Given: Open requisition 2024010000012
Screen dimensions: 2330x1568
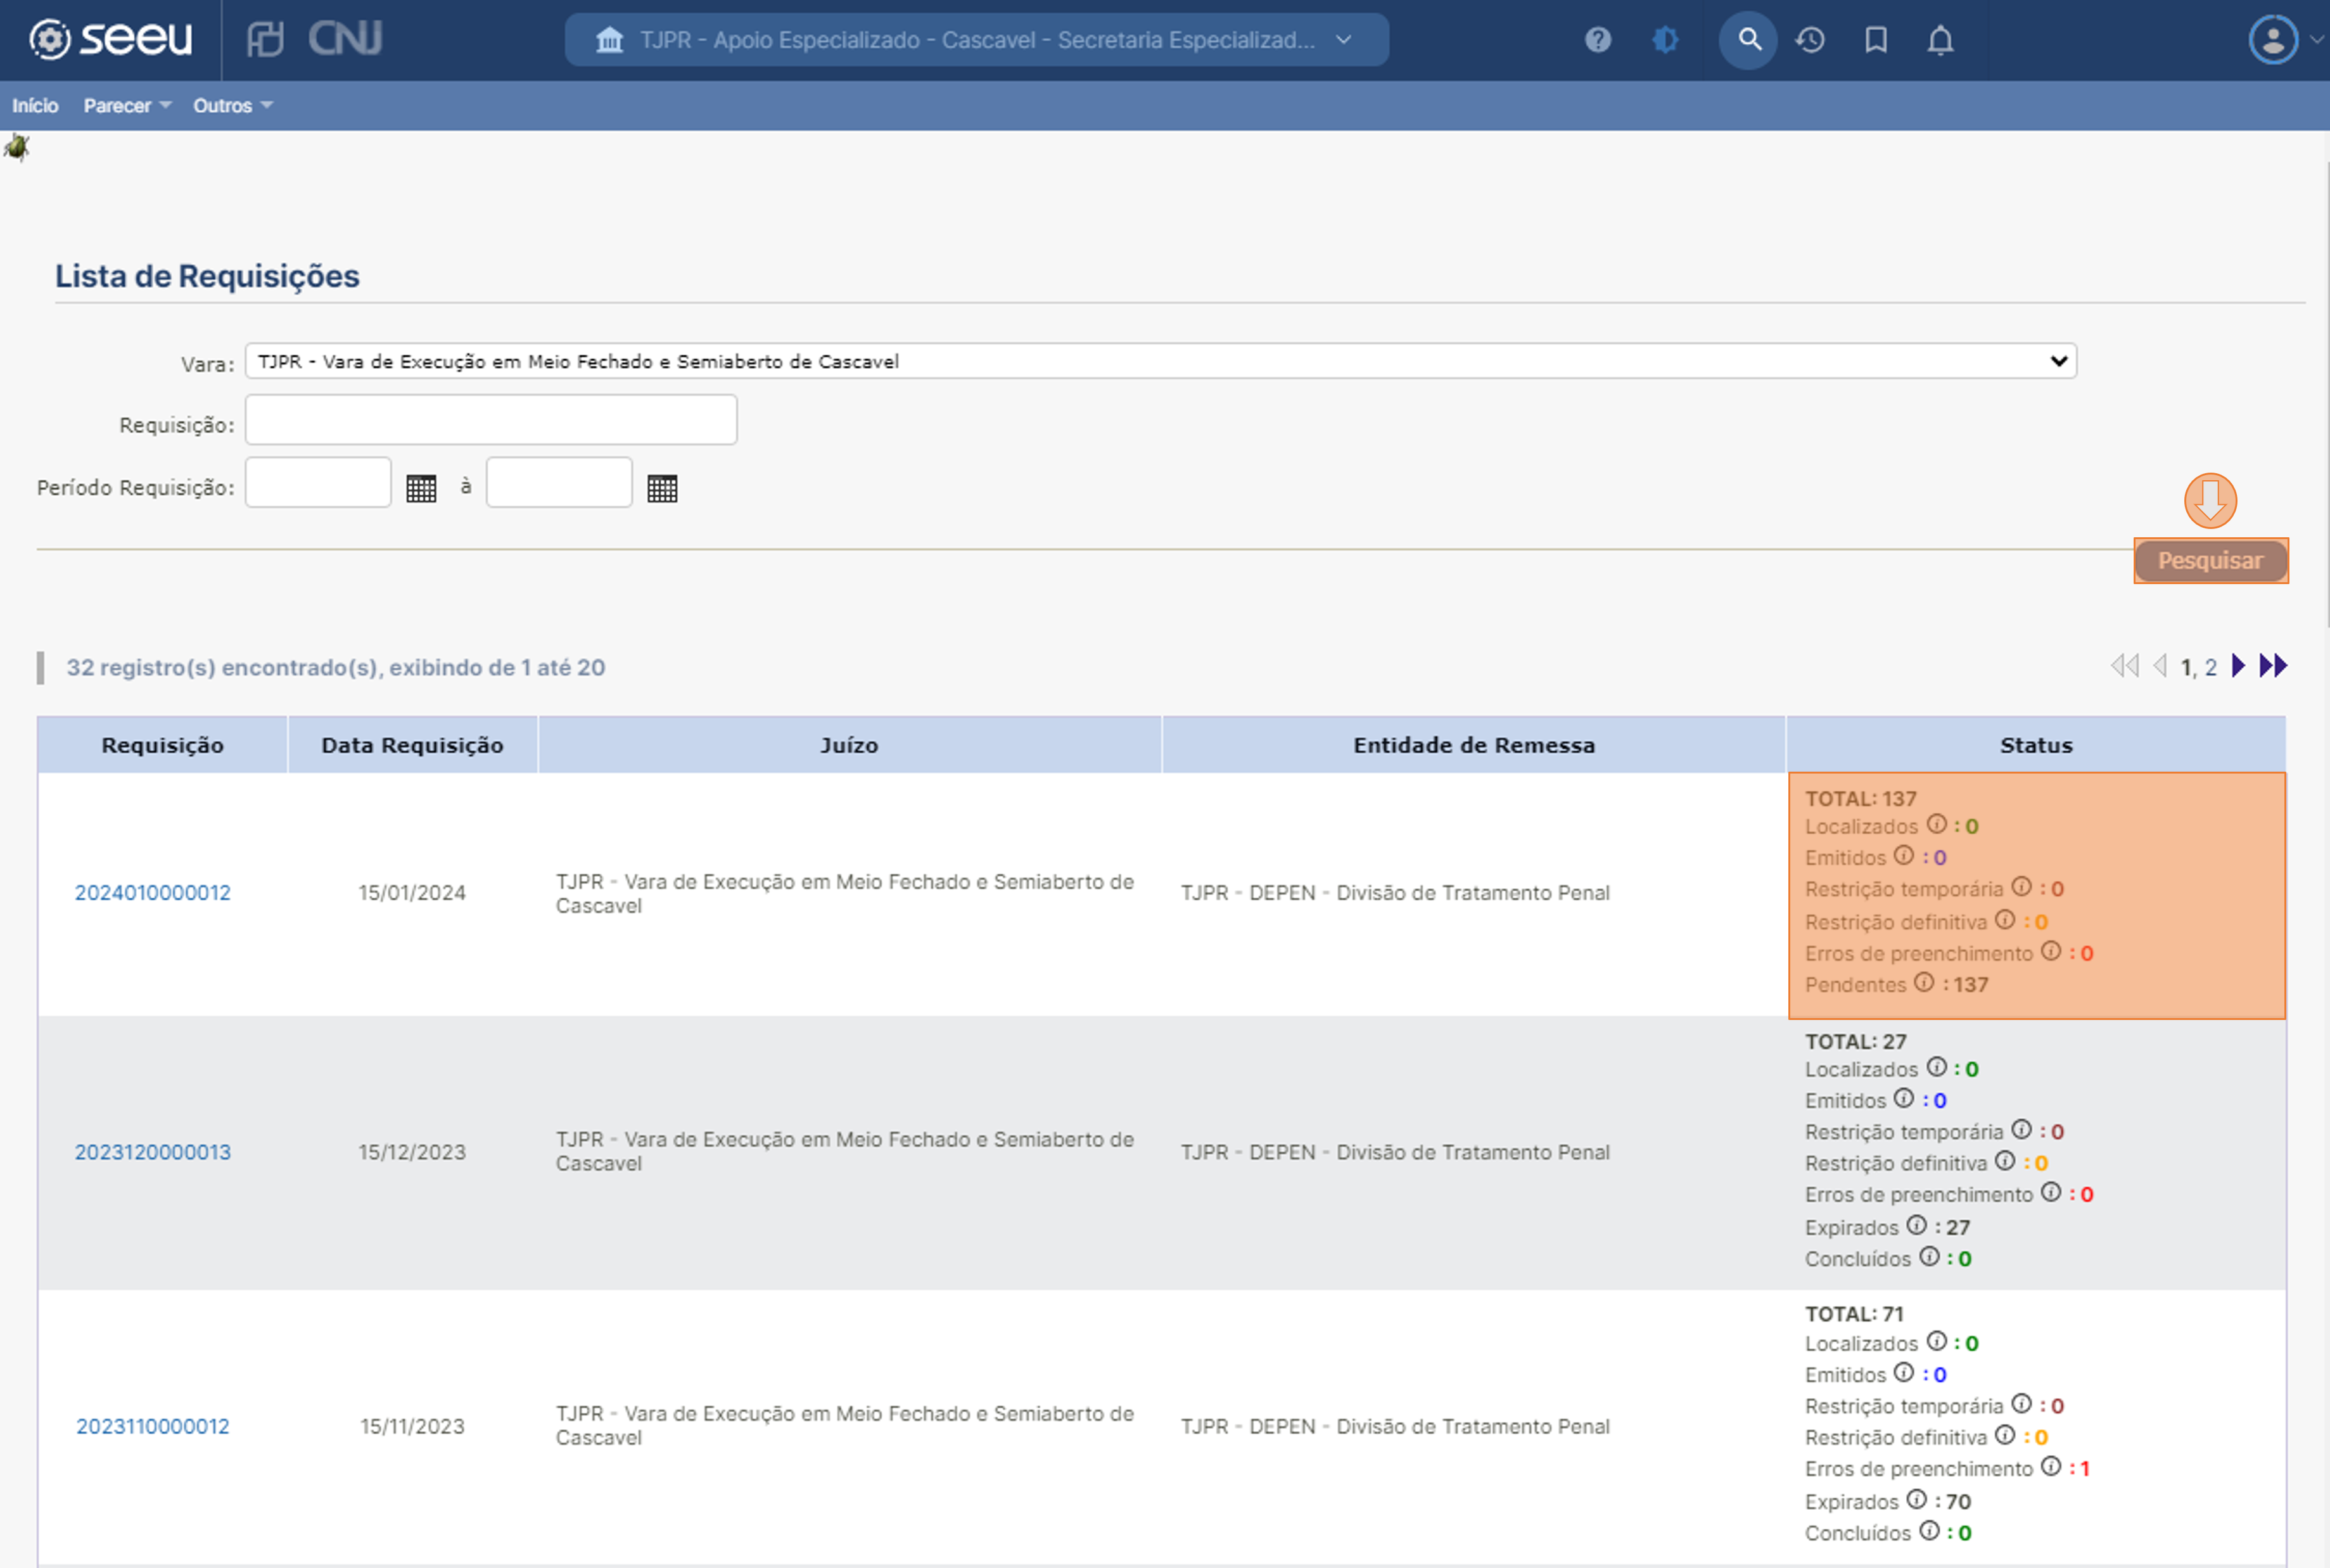Looking at the screenshot, I should point(153,893).
